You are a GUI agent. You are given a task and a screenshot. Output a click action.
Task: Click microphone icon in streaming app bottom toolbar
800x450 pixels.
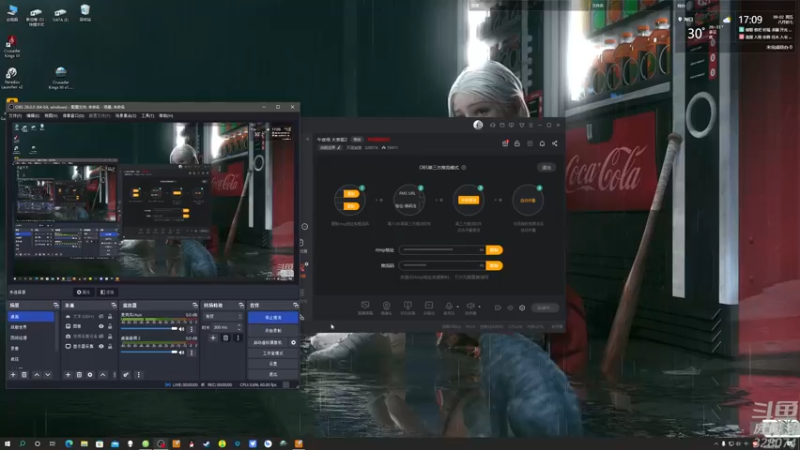(448, 306)
